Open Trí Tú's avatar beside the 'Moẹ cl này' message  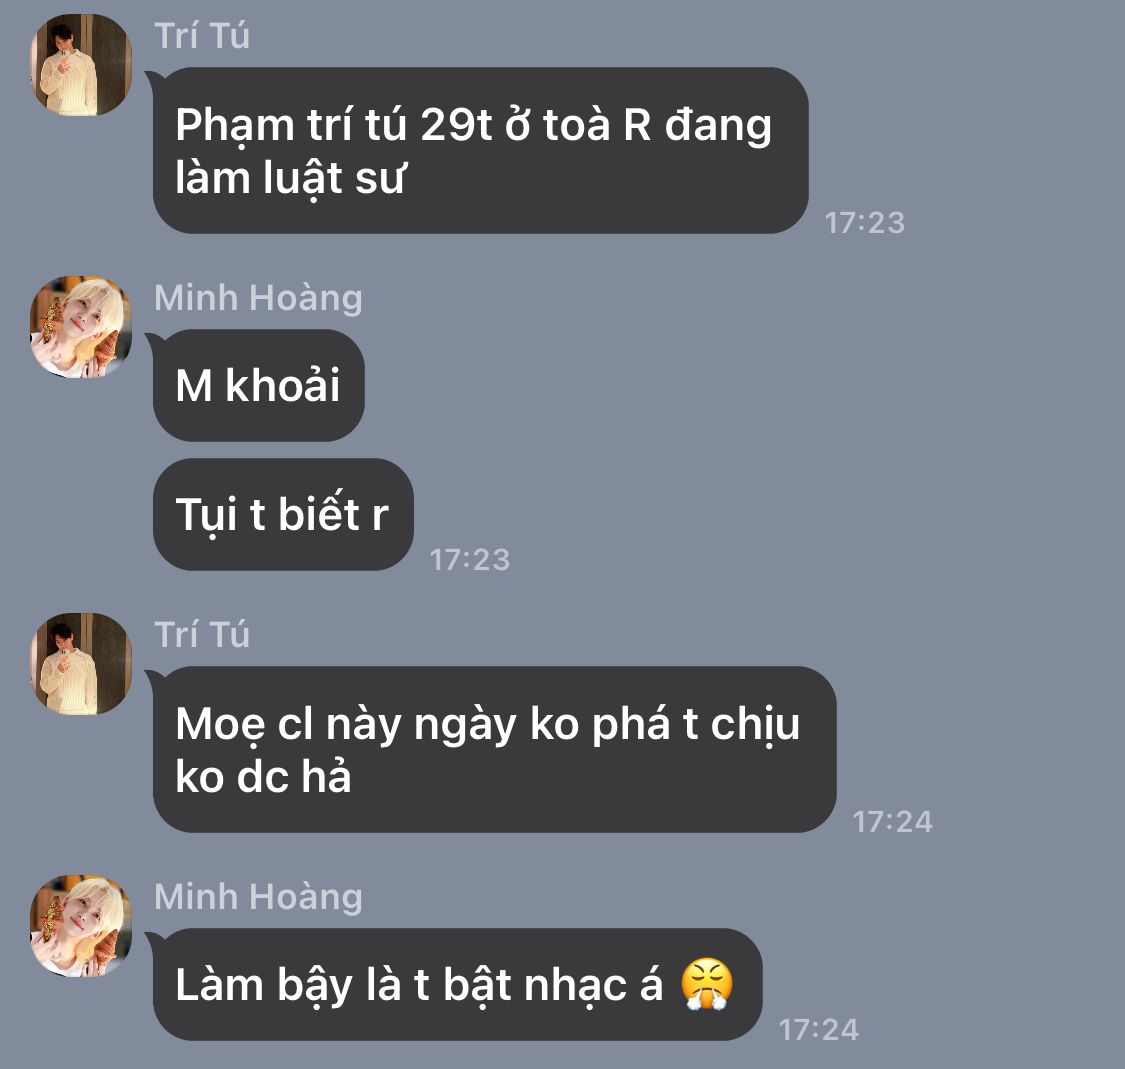(x=81, y=664)
